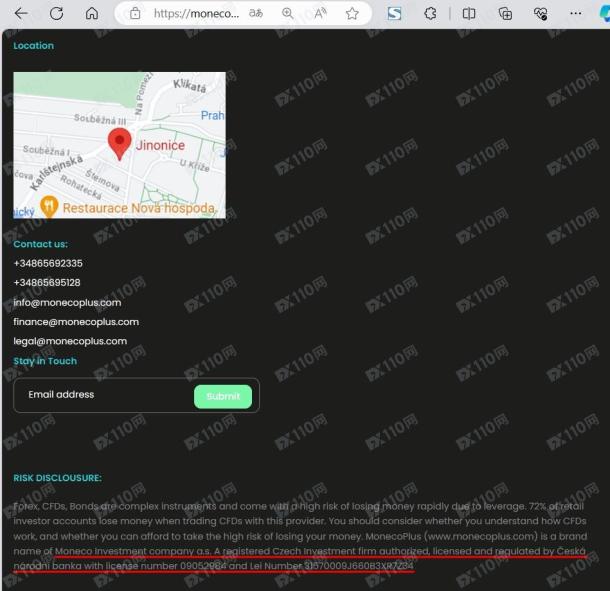Toggle split screen icon

pyautogui.click(x=469, y=14)
